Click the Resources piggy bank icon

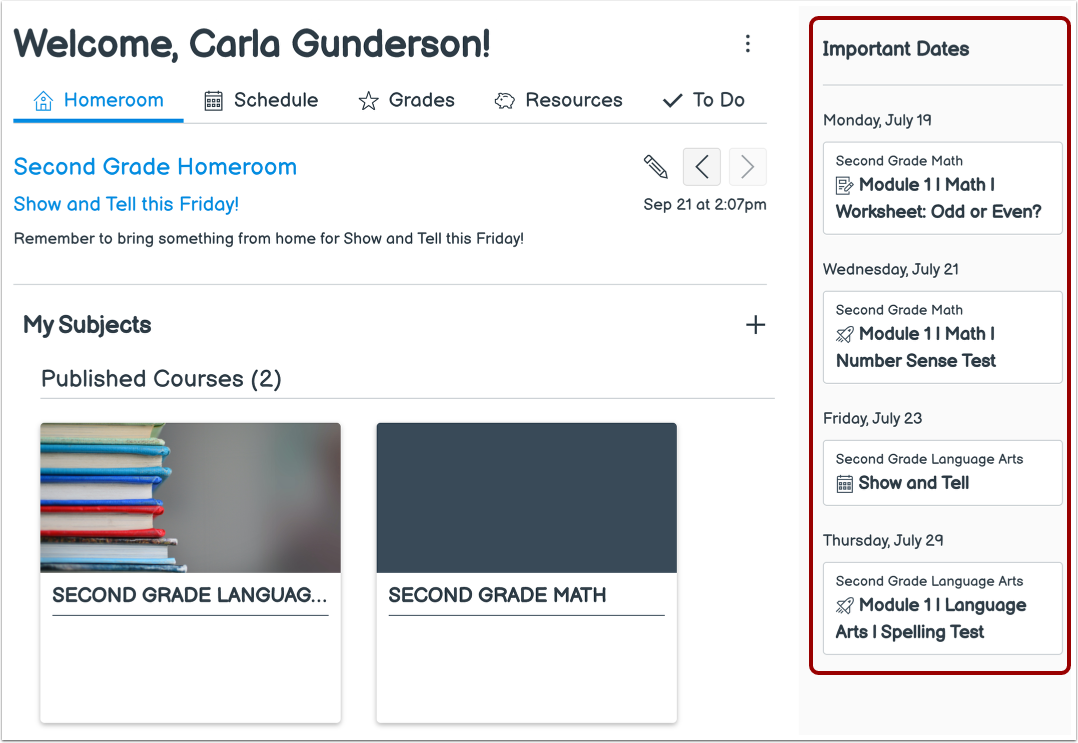pos(505,101)
